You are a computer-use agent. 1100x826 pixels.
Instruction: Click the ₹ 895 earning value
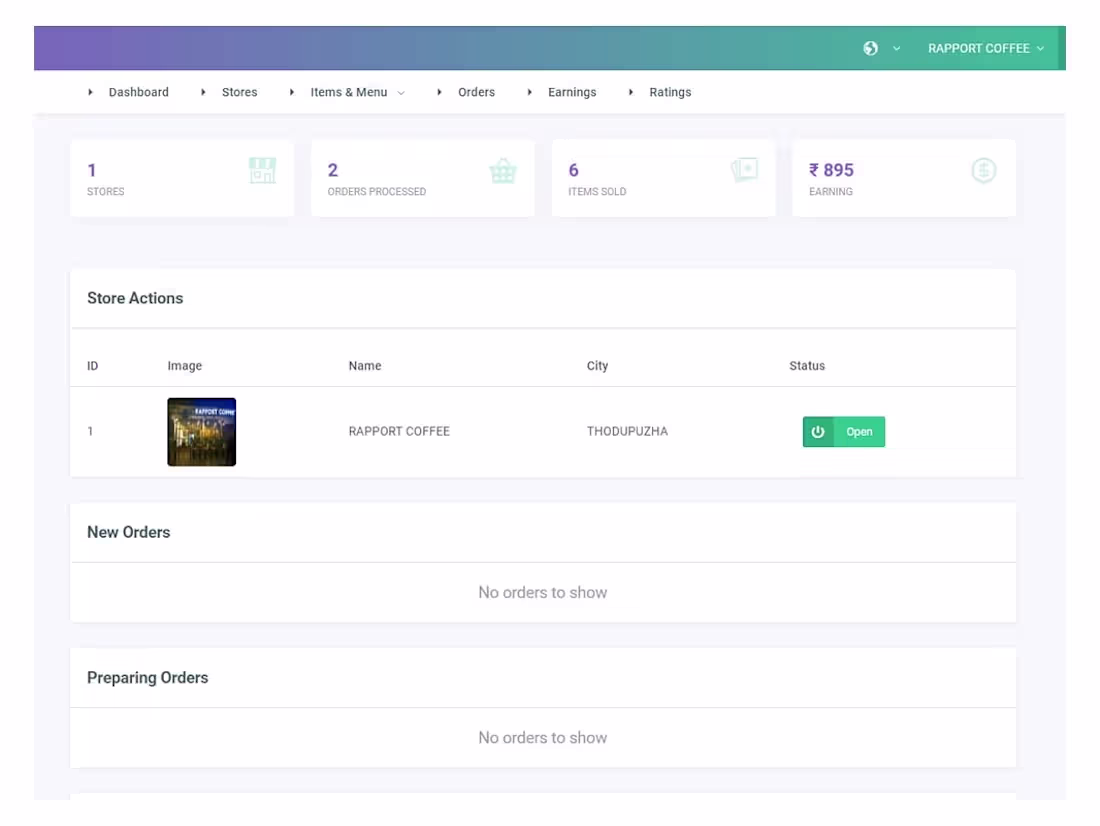[831, 170]
